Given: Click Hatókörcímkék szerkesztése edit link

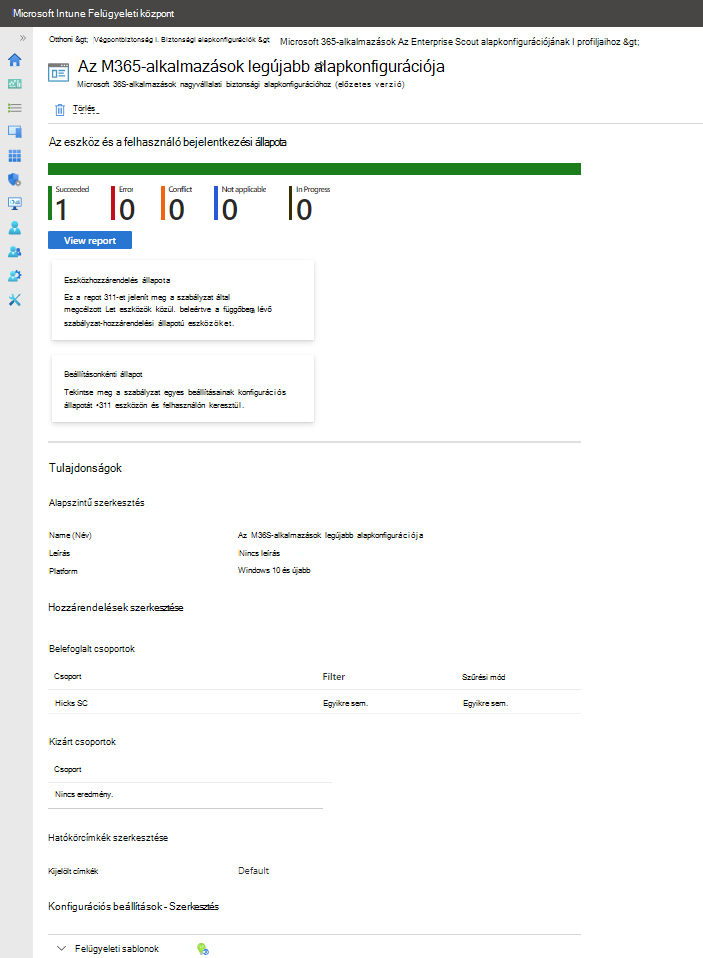Looking at the screenshot, I should click(x=108, y=838).
